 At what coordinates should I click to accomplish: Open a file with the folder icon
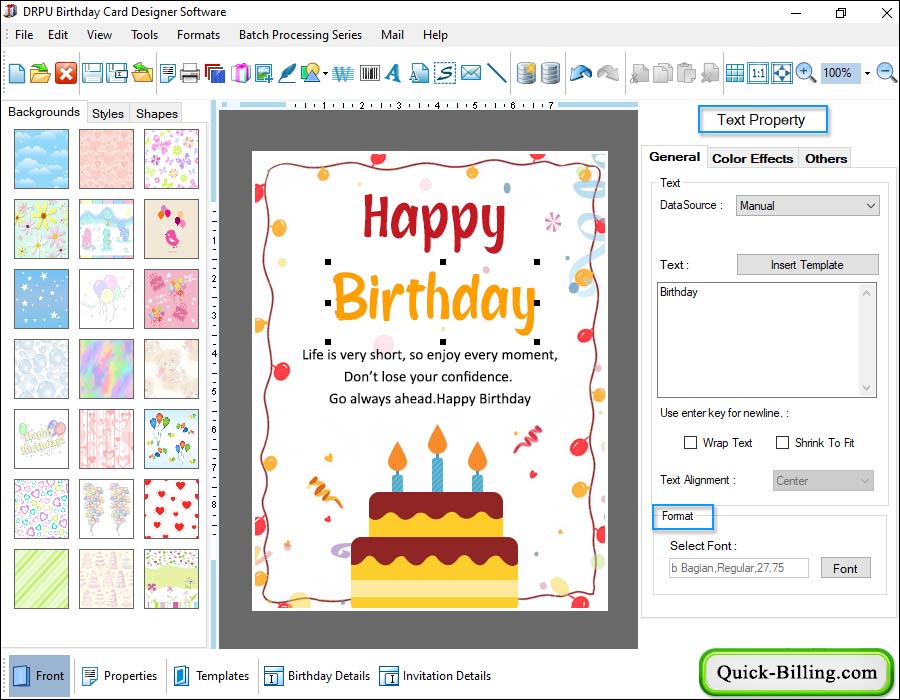pyautogui.click(x=40, y=73)
